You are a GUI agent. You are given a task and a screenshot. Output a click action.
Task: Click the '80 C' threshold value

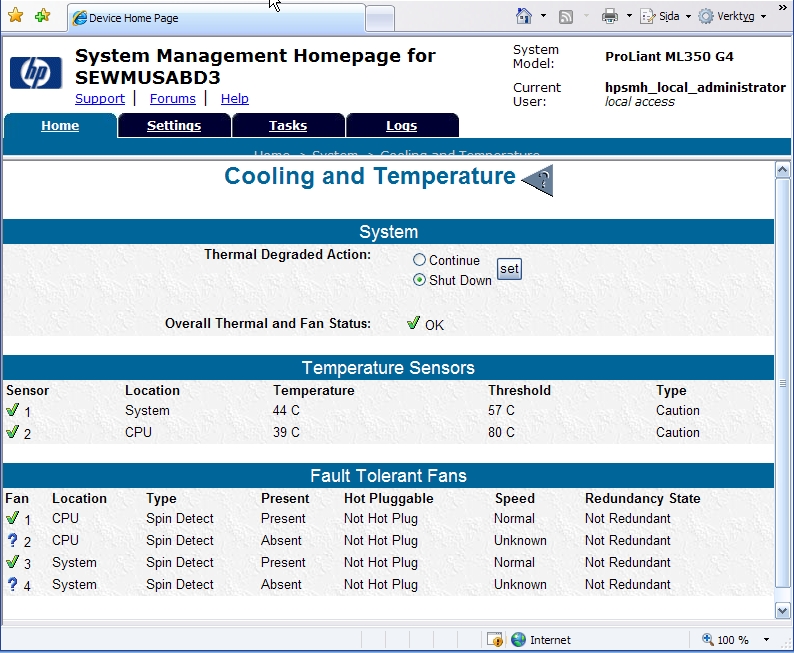click(x=501, y=432)
